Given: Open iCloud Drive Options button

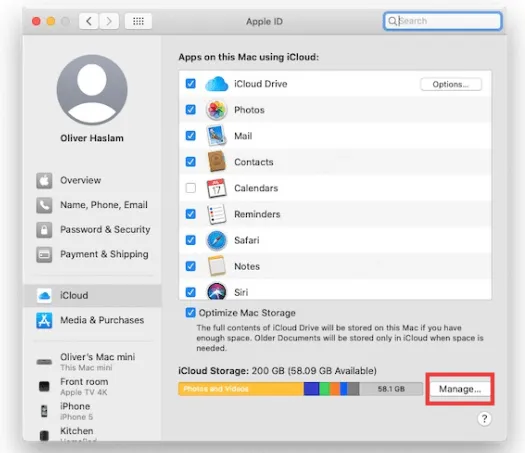Looking at the screenshot, I should (x=451, y=84).
